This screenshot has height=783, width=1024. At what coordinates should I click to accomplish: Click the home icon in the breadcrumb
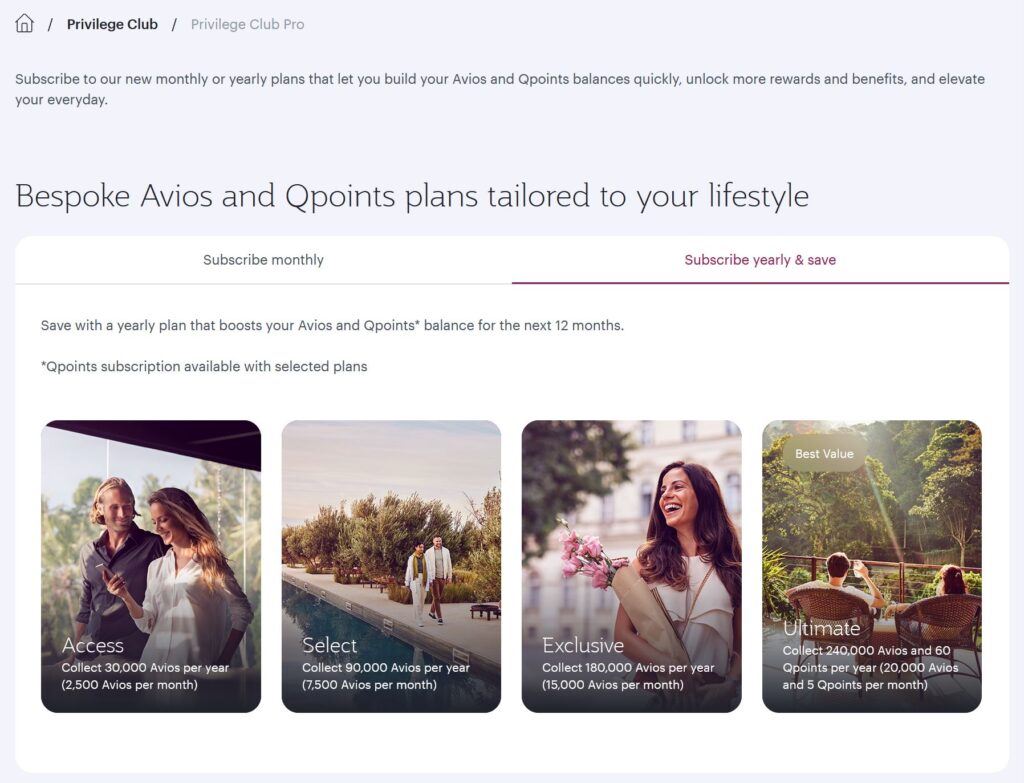pos(25,24)
